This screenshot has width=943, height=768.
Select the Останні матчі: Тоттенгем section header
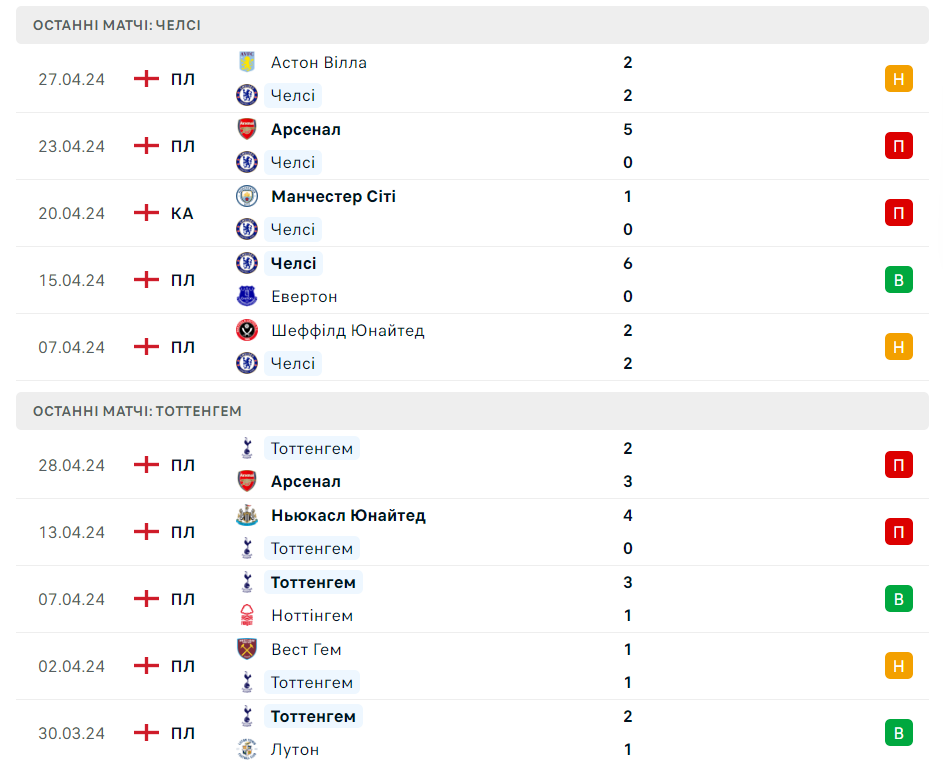click(x=472, y=411)
